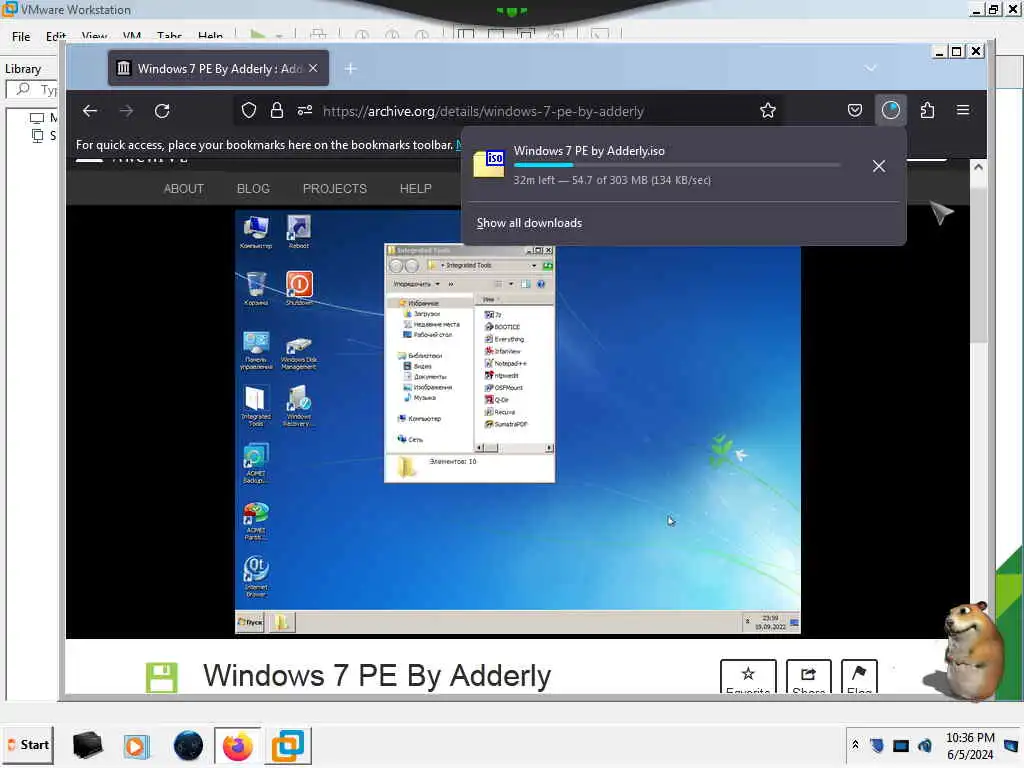The width and height of the screenshot is (1024, 768).
Task: Click the Share button on archive page
Action: coord(808,677)
